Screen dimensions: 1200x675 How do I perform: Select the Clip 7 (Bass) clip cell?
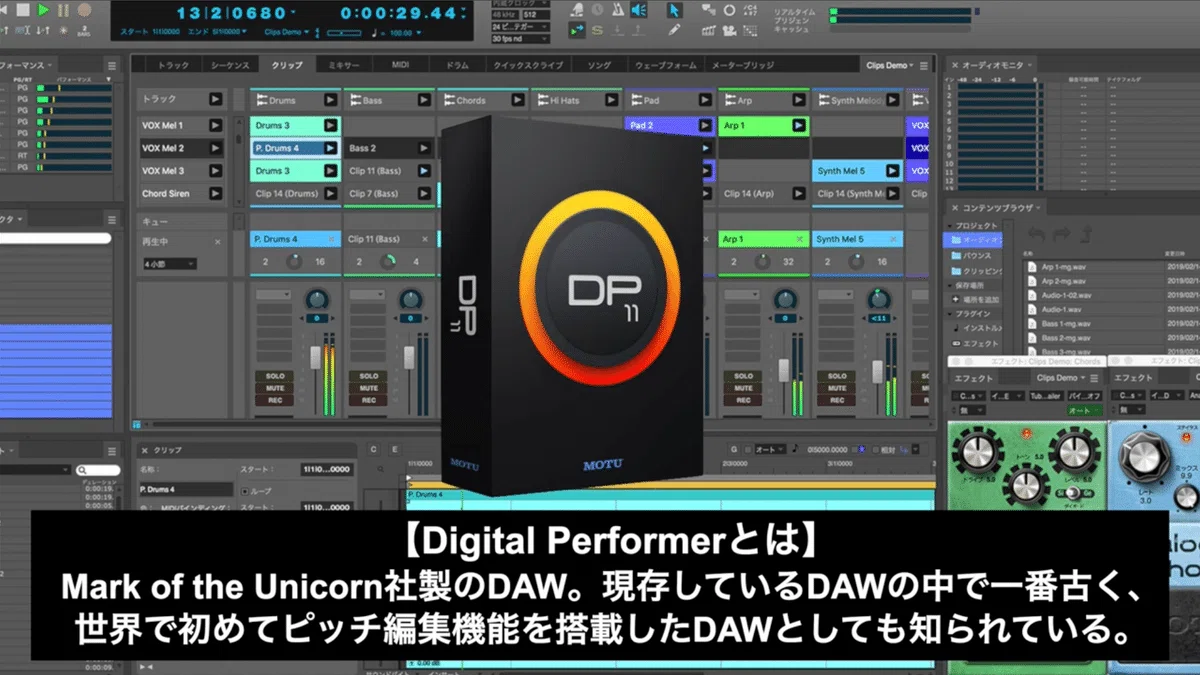tap(389, 193)
